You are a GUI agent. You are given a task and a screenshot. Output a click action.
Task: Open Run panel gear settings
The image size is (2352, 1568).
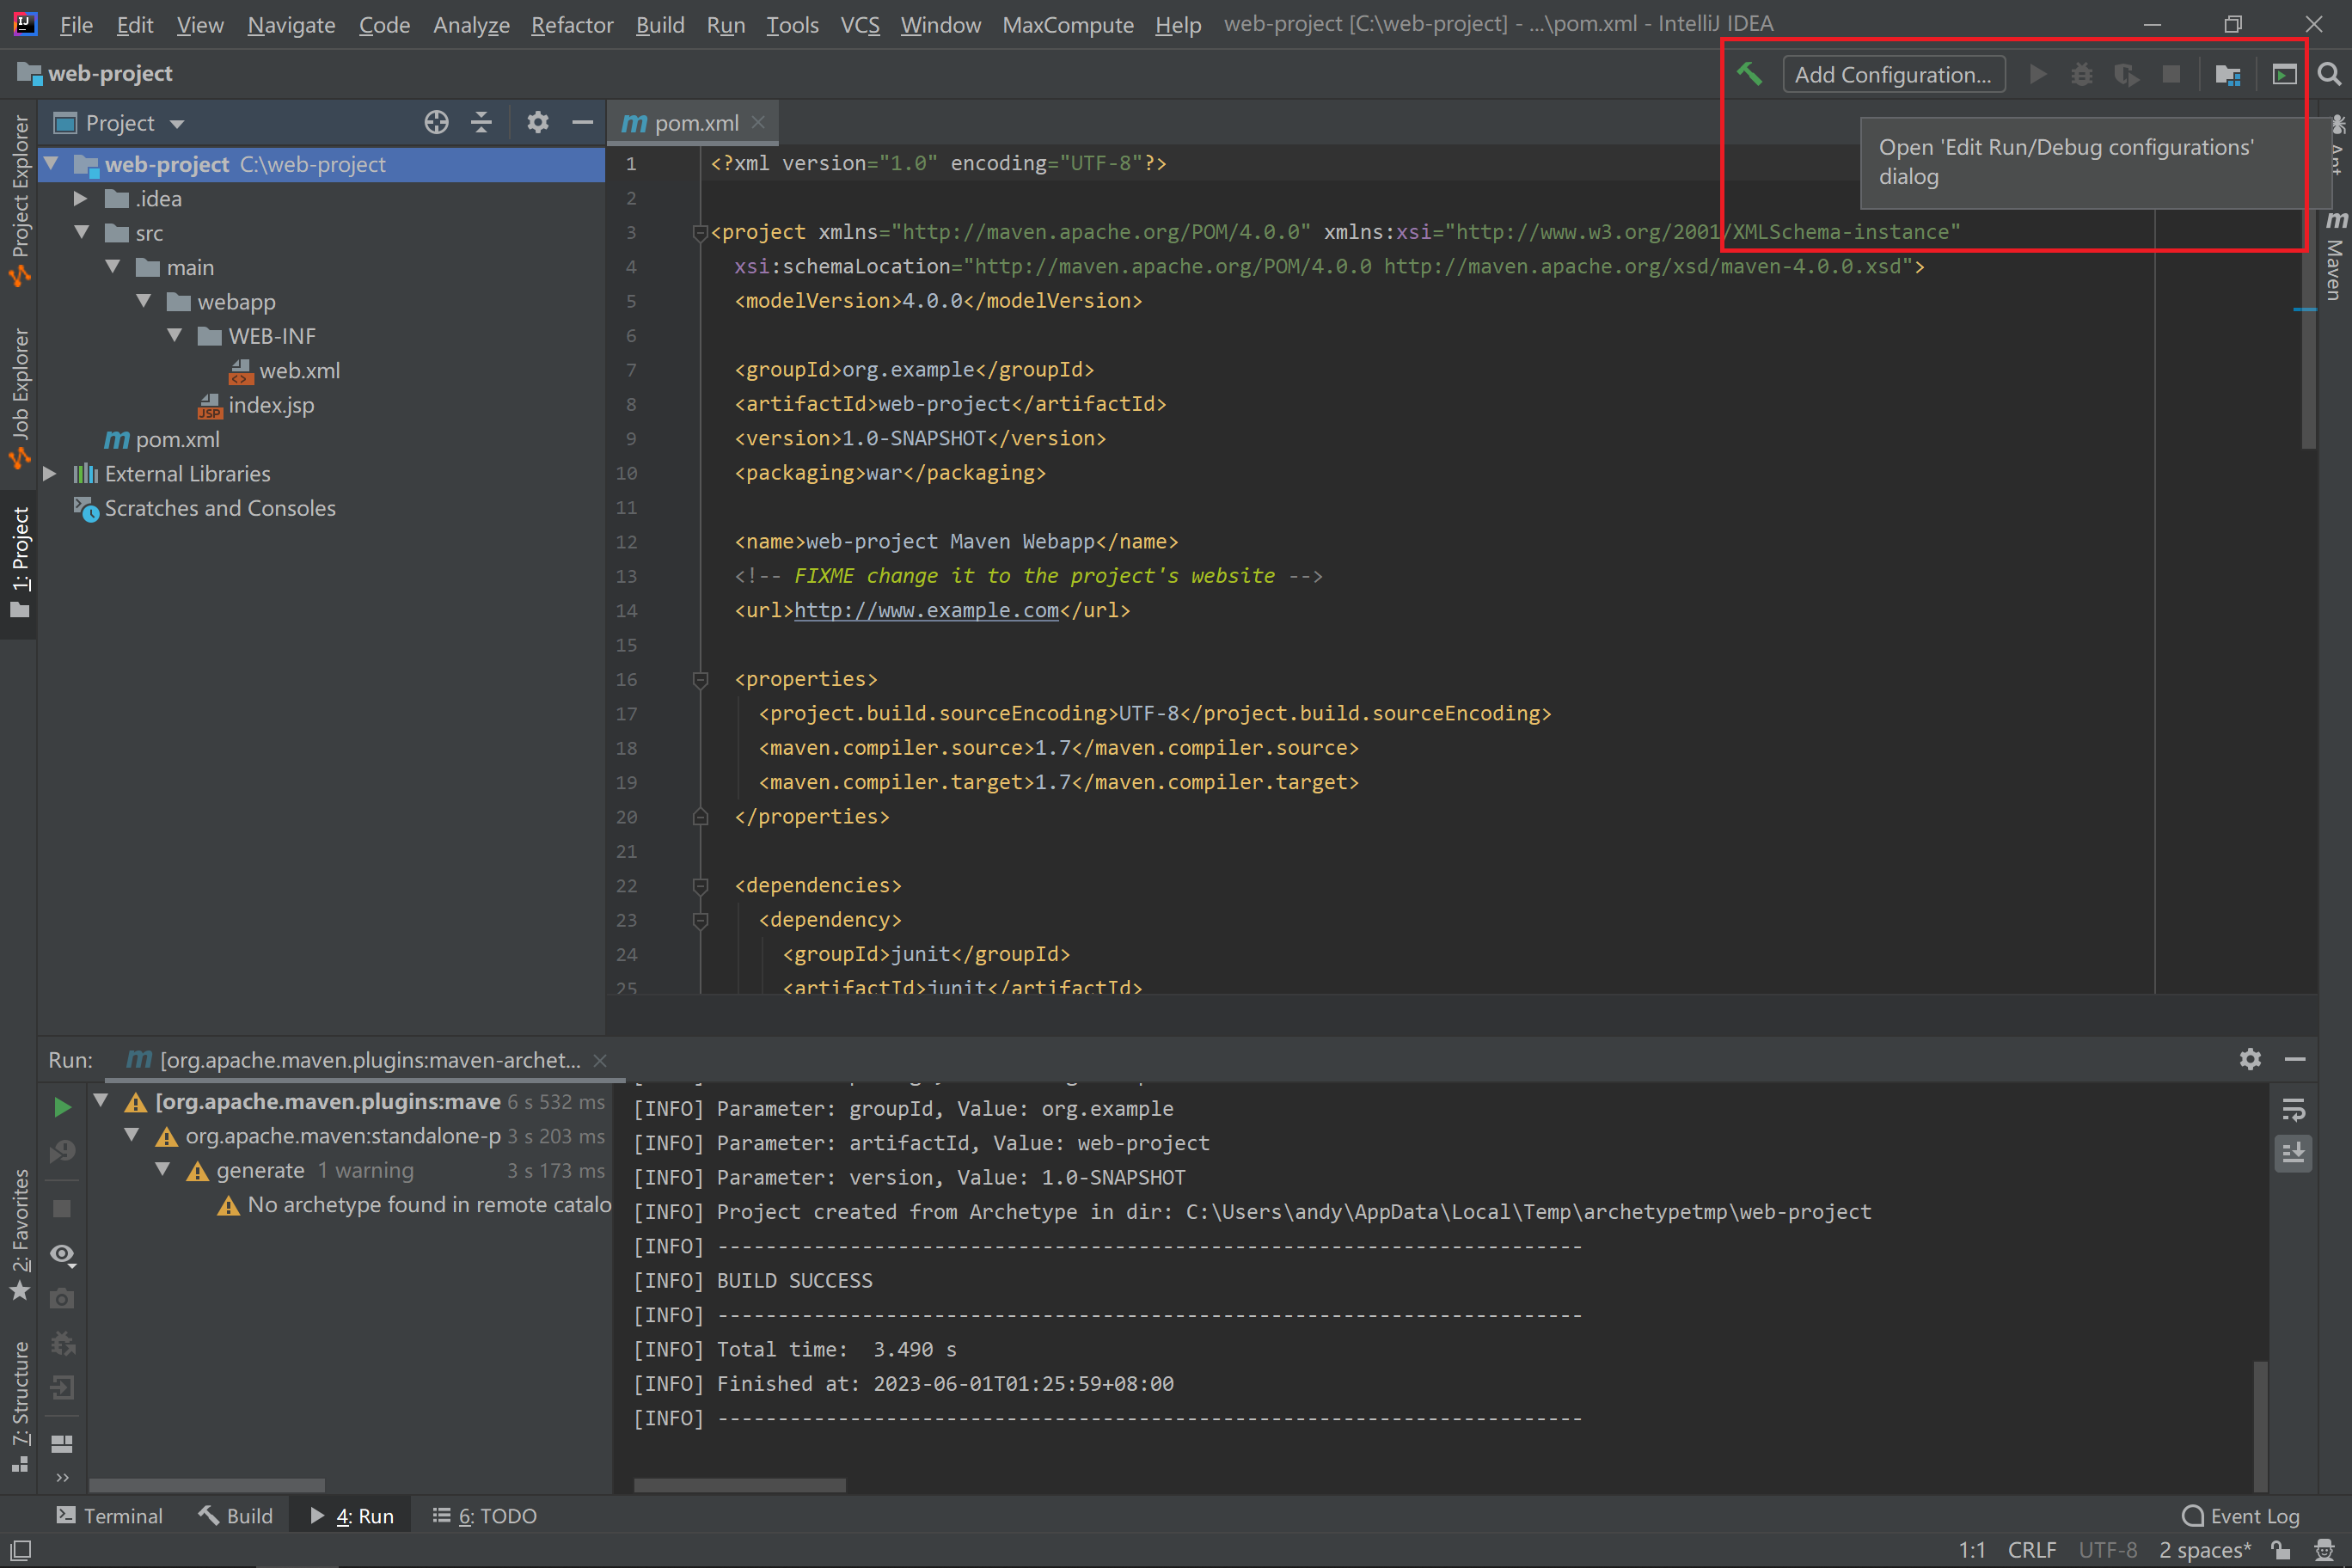[2249, 1059]
